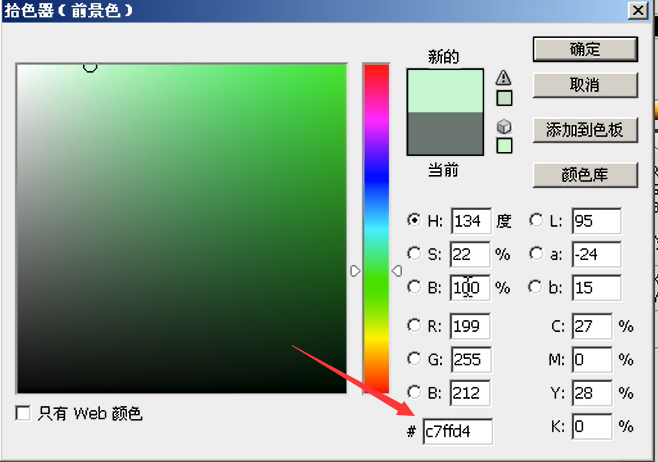Click the brightness field showing 100
This screenshot has height=462, width=658.
(x=470, y=288)
